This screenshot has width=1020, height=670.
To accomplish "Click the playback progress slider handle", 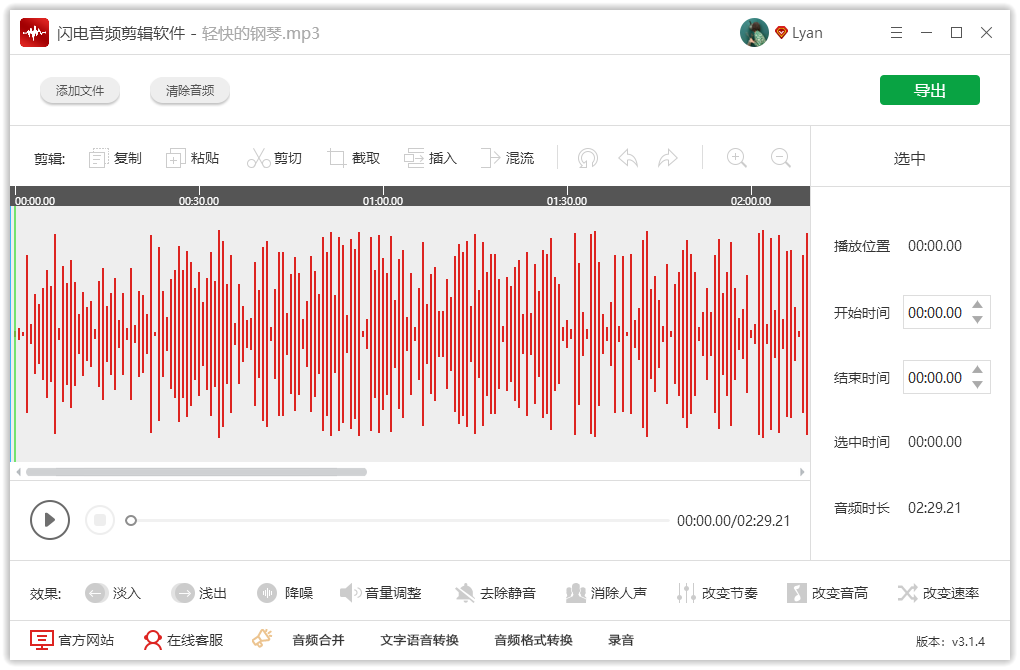I will pos(131,520).
